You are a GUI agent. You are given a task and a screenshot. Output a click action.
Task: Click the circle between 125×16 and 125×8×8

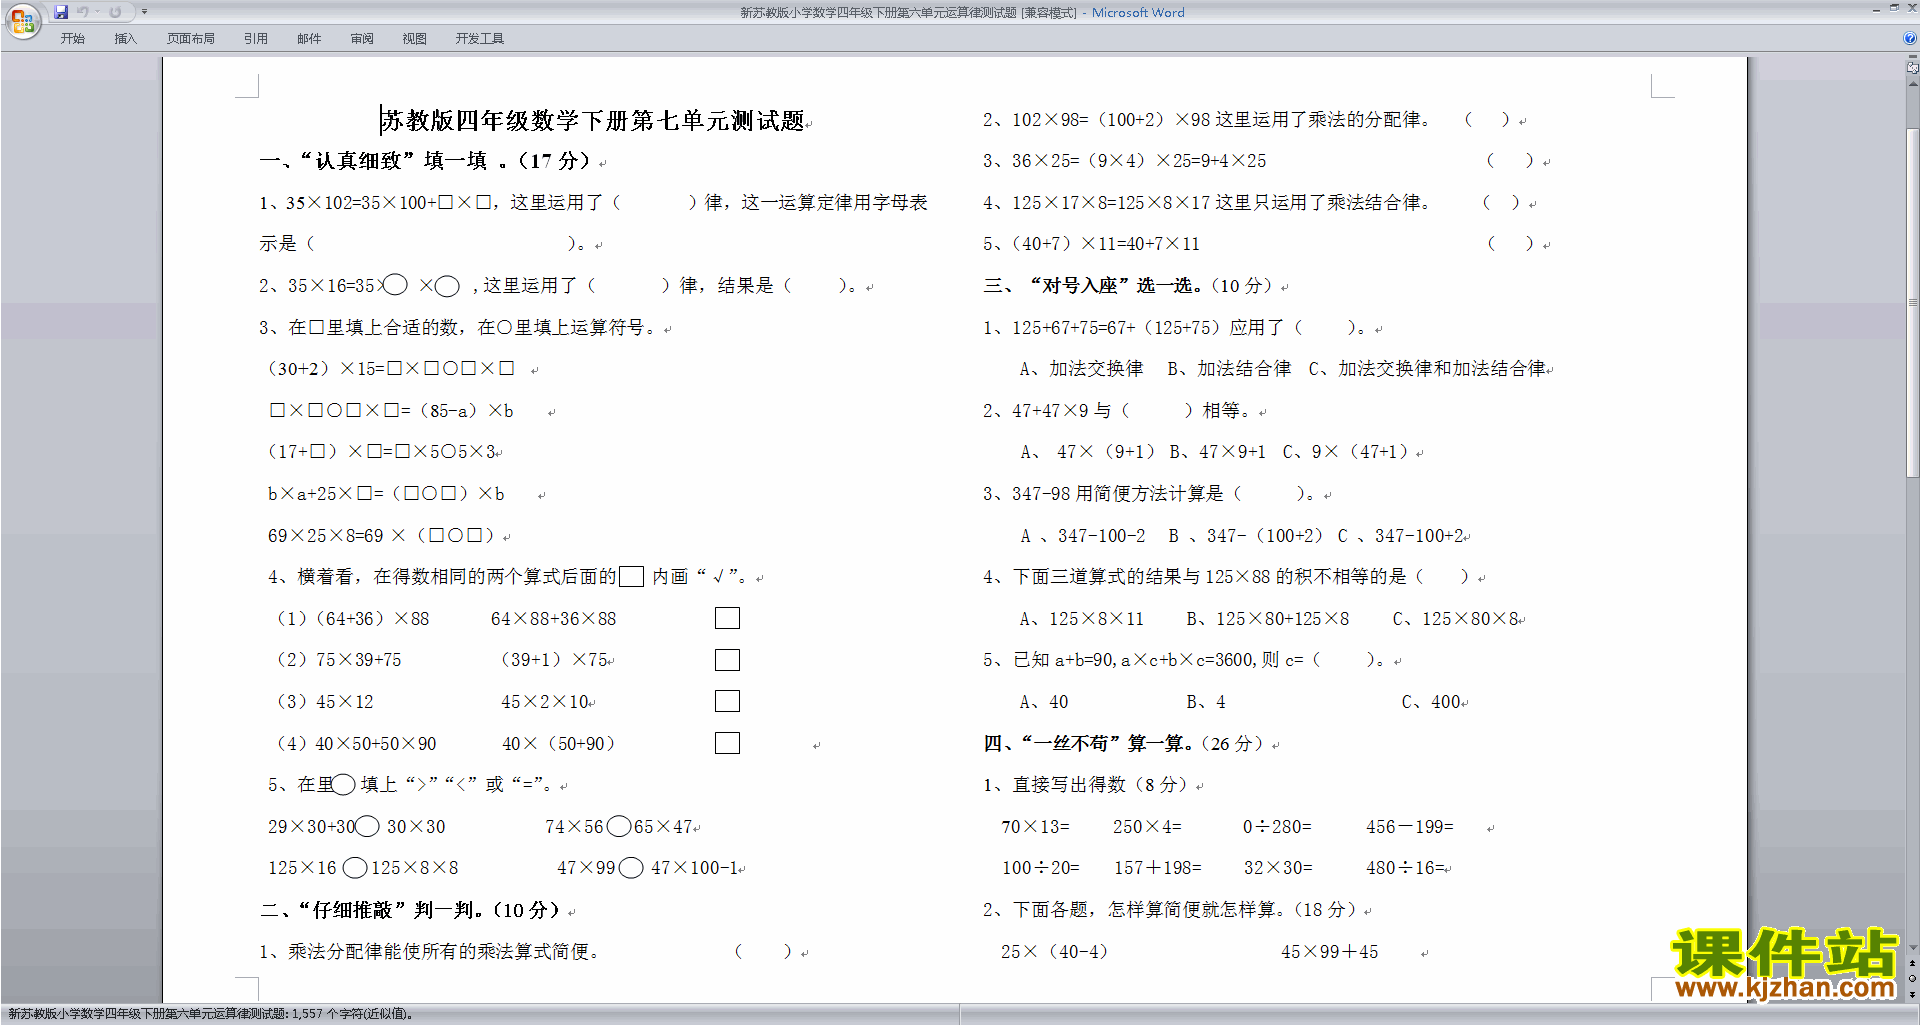pyautogui.click(x=355, y=867)
